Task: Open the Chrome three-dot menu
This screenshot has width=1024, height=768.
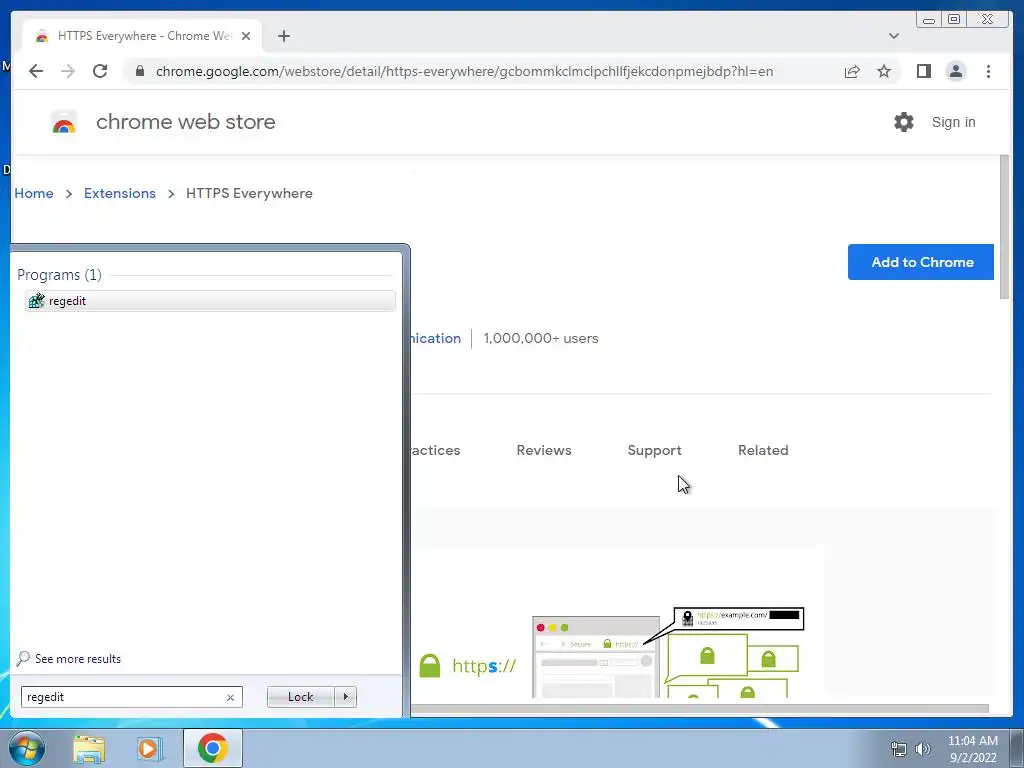Action: [x=988, y=71]
